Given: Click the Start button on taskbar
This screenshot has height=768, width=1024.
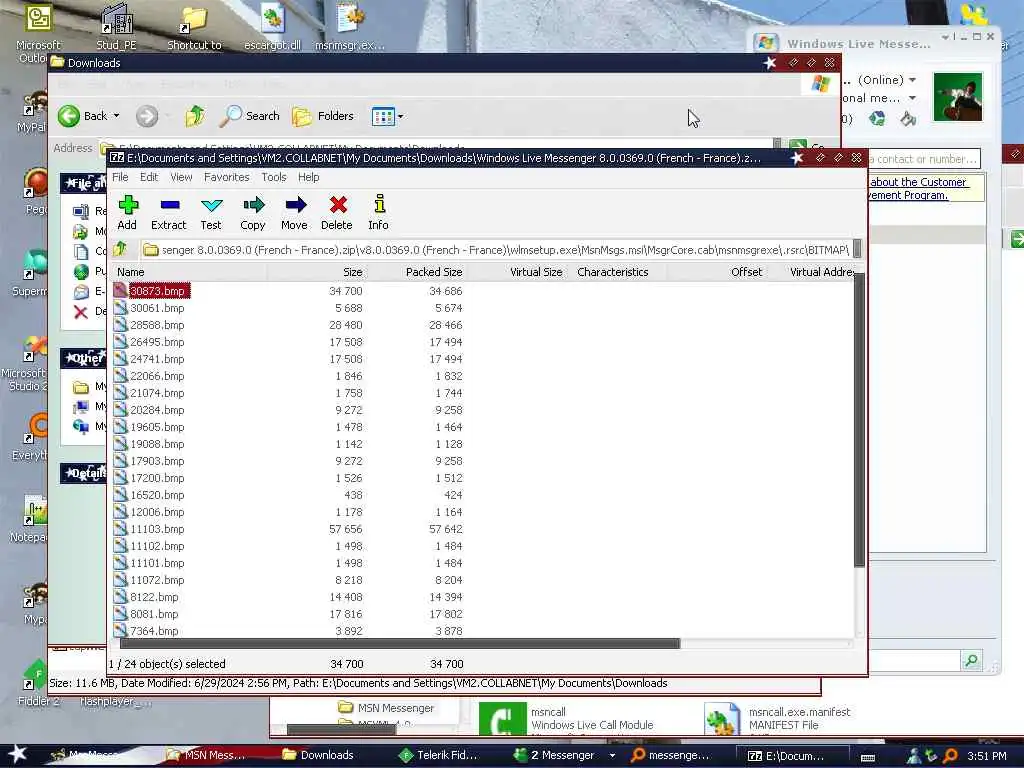Looking at the screenshot, I should pos(17,754).
